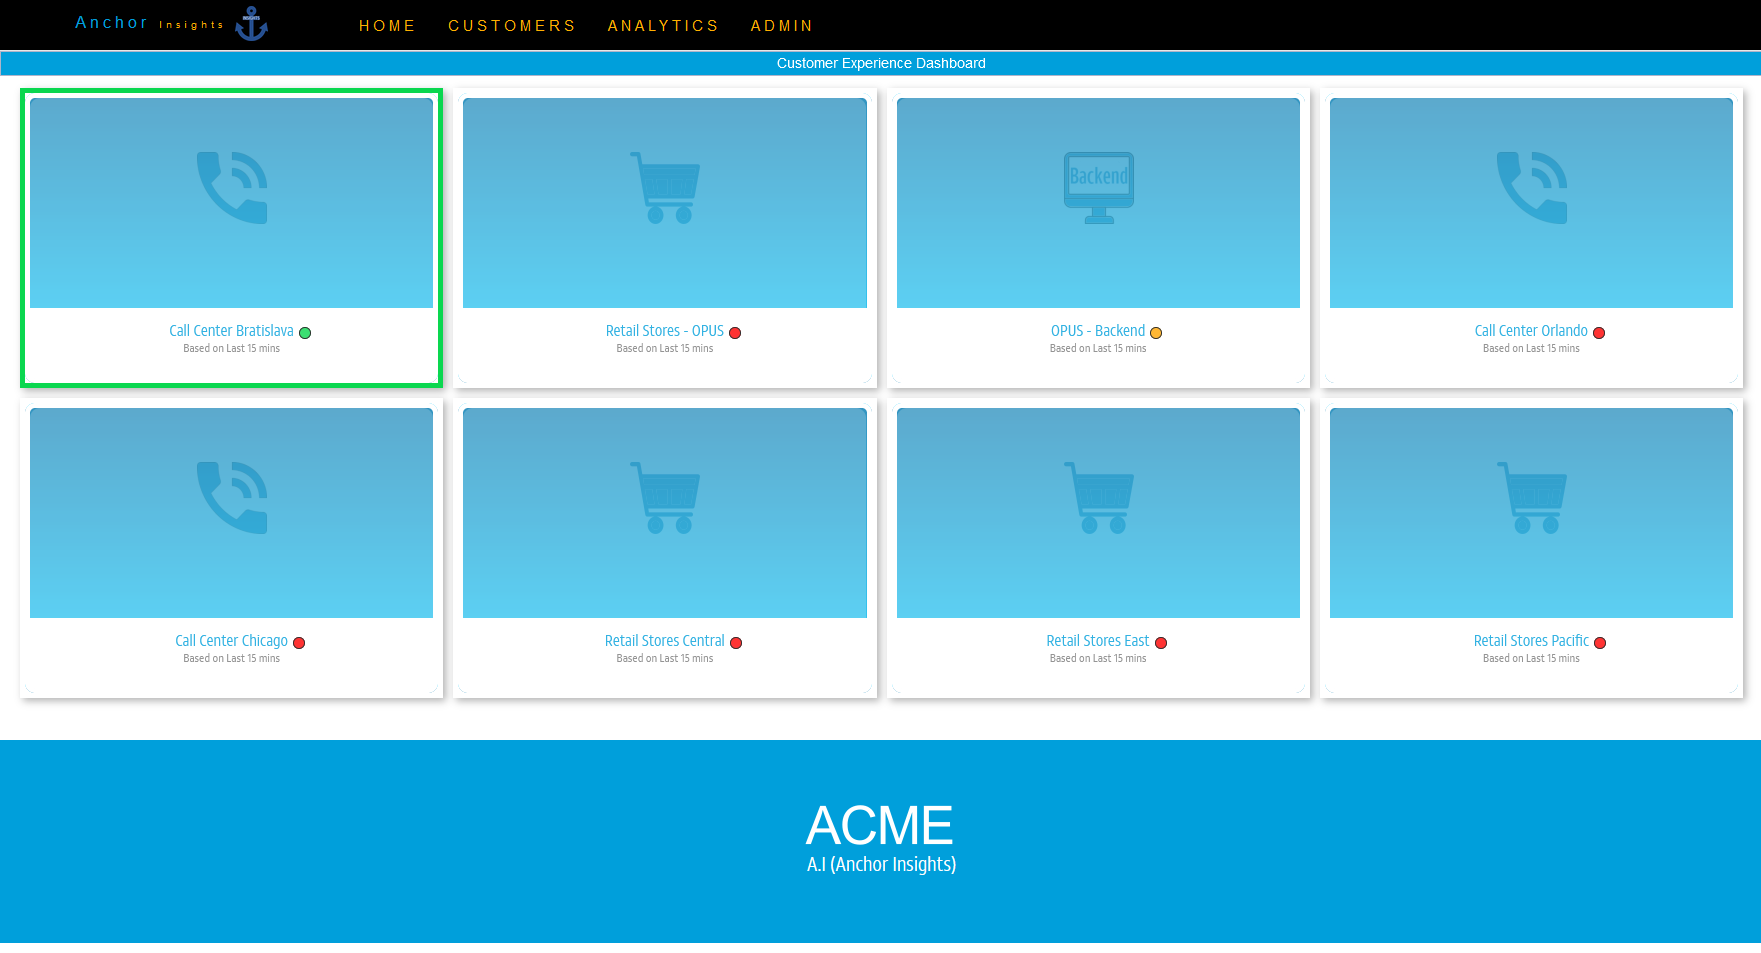
Task: Click the green status dot for Bratislava
Action: pos(305,333)
